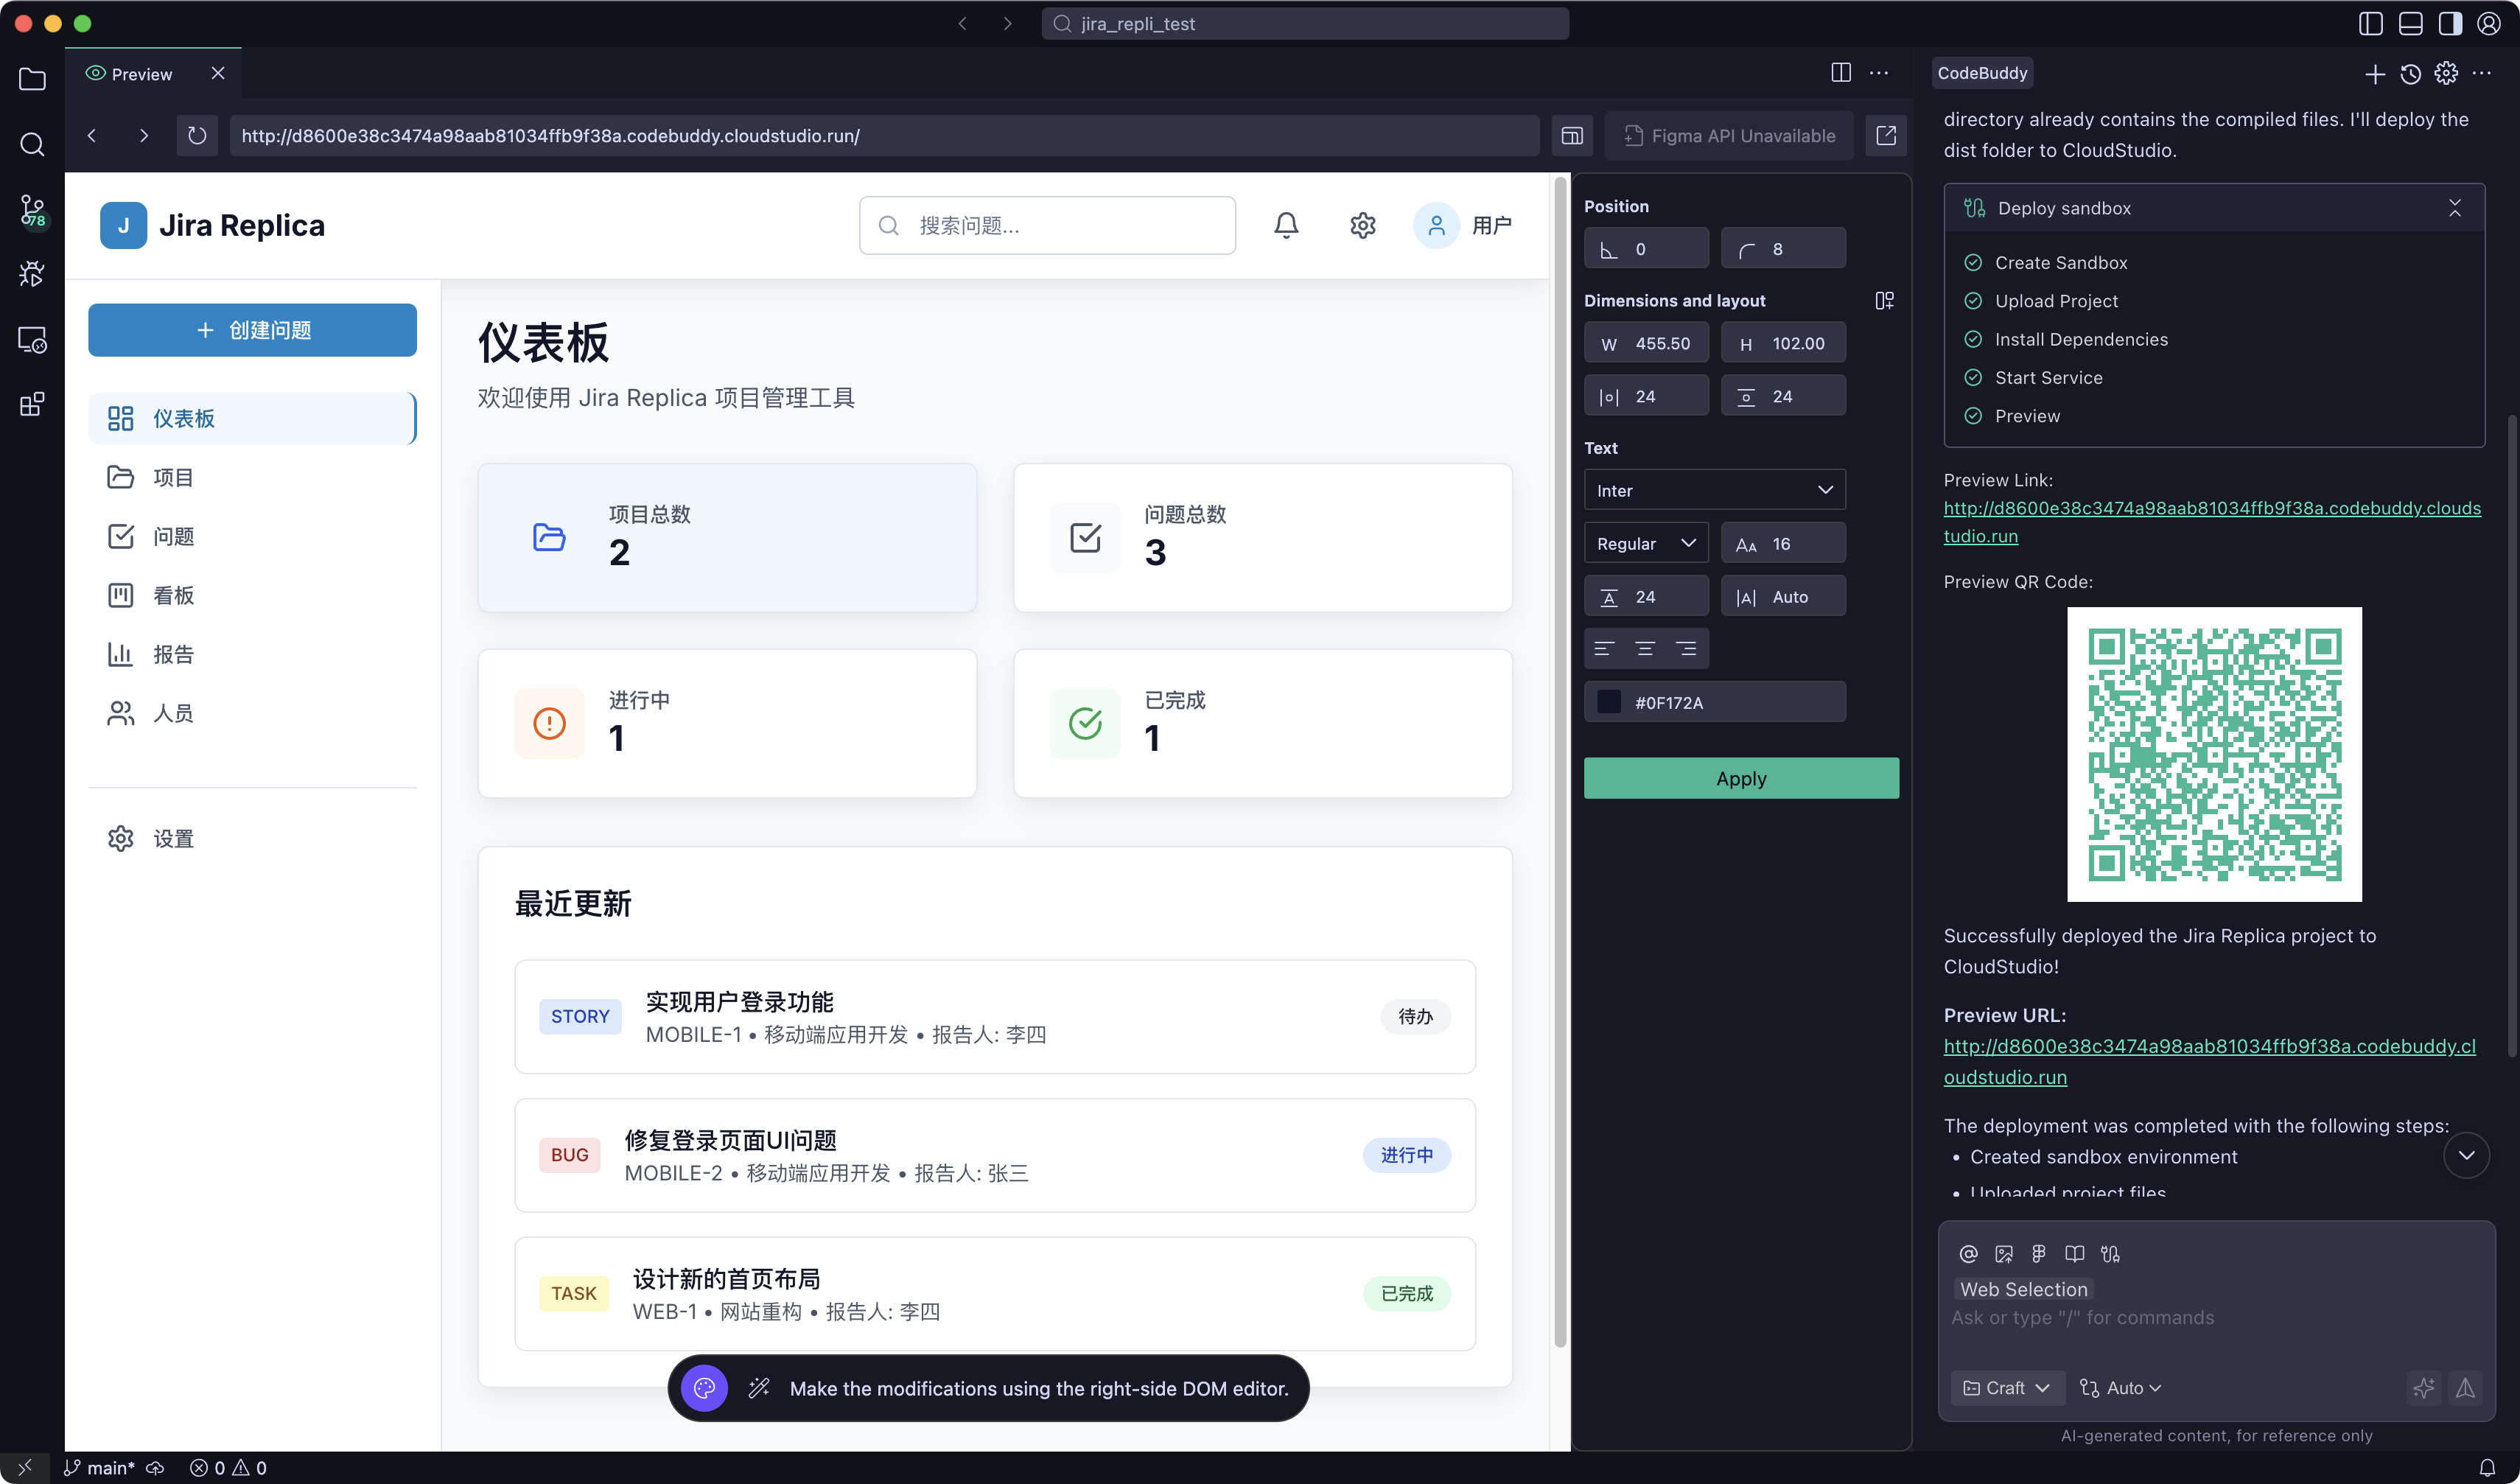Screen dimensions: 2520x1484
Task: Click the 搜索问题 search field
Action: point(1046,225)
